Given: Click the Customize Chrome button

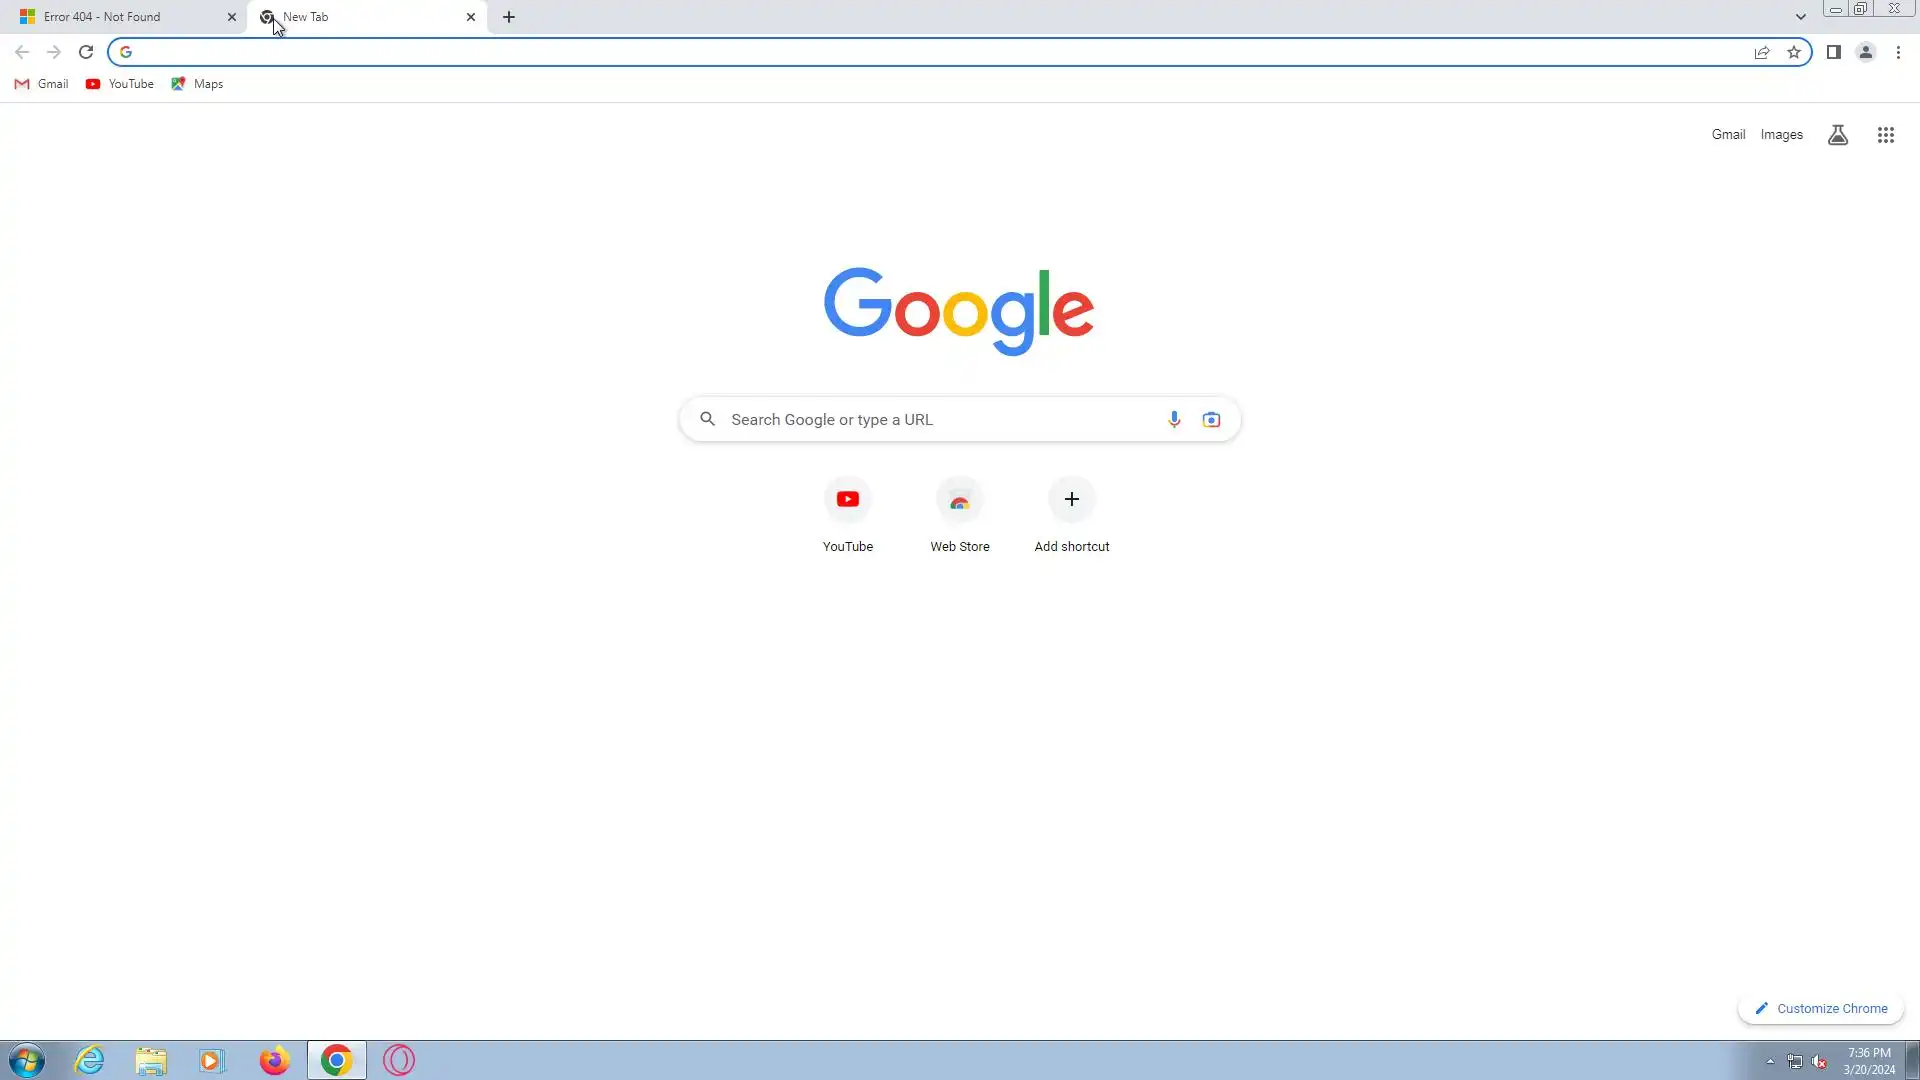Looking at the screenshot, I should click(x=1820, y=1008).
